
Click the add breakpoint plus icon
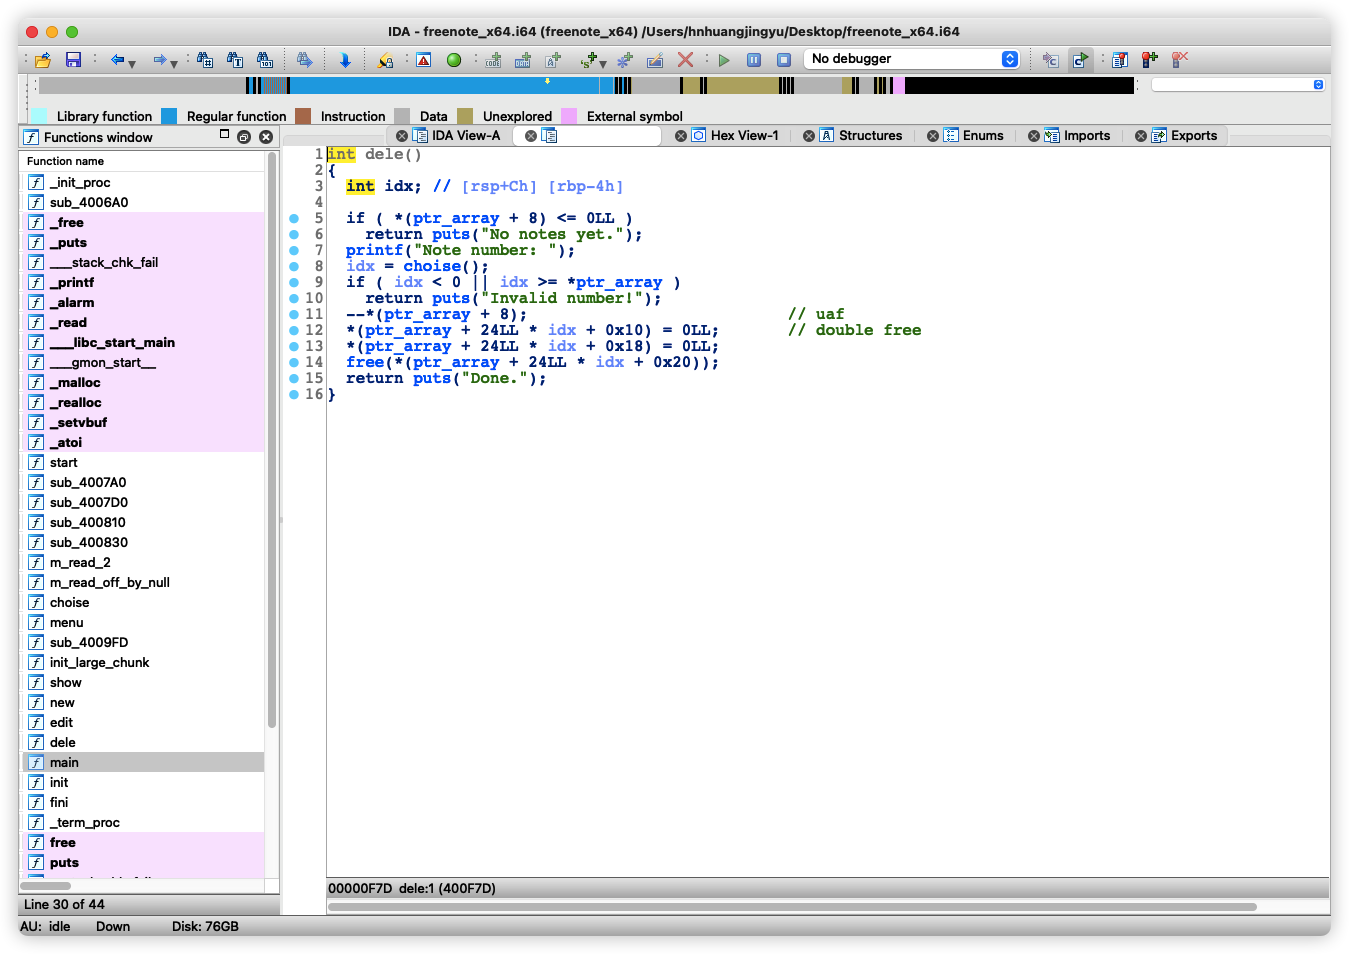[1150, 60]
